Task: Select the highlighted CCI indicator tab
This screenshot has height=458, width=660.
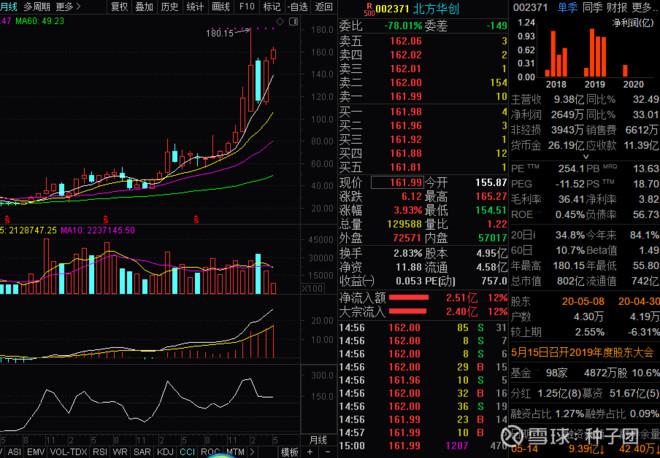Action: coord(187,452)
